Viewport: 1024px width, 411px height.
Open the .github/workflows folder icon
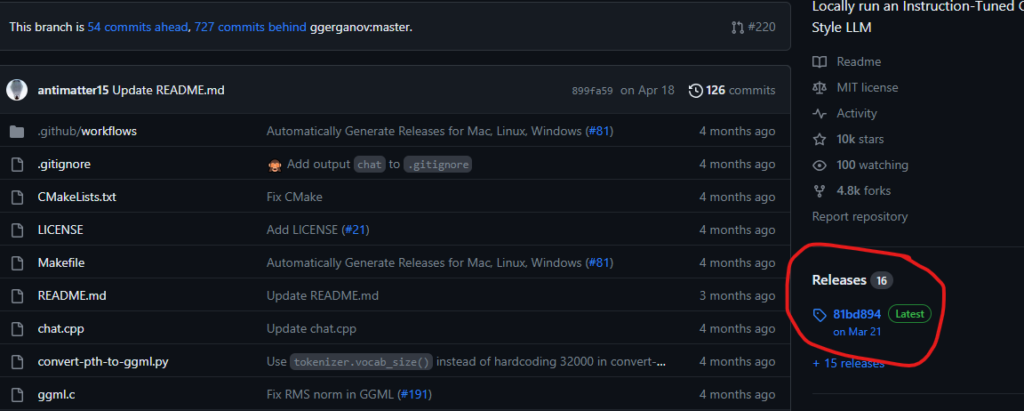(x=17, y=131)
